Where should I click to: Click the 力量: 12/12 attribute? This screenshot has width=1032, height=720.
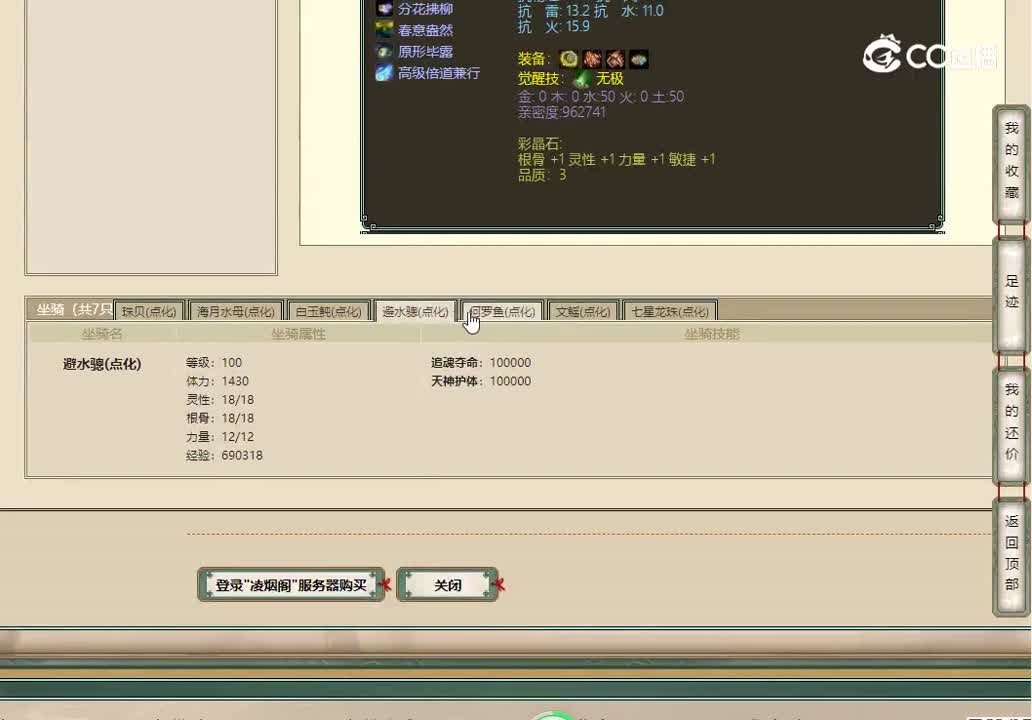(x=220, y=436)
